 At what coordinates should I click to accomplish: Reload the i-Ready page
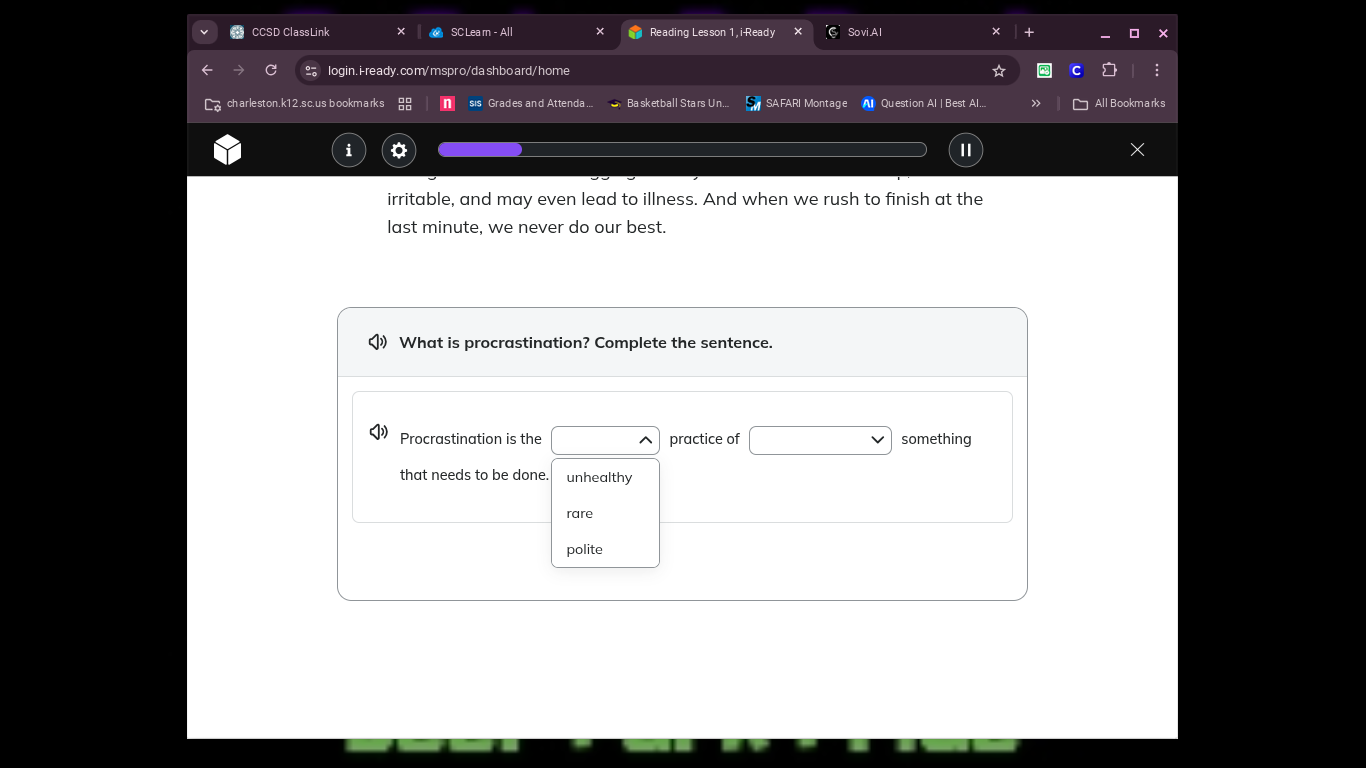tap(271, 70)
